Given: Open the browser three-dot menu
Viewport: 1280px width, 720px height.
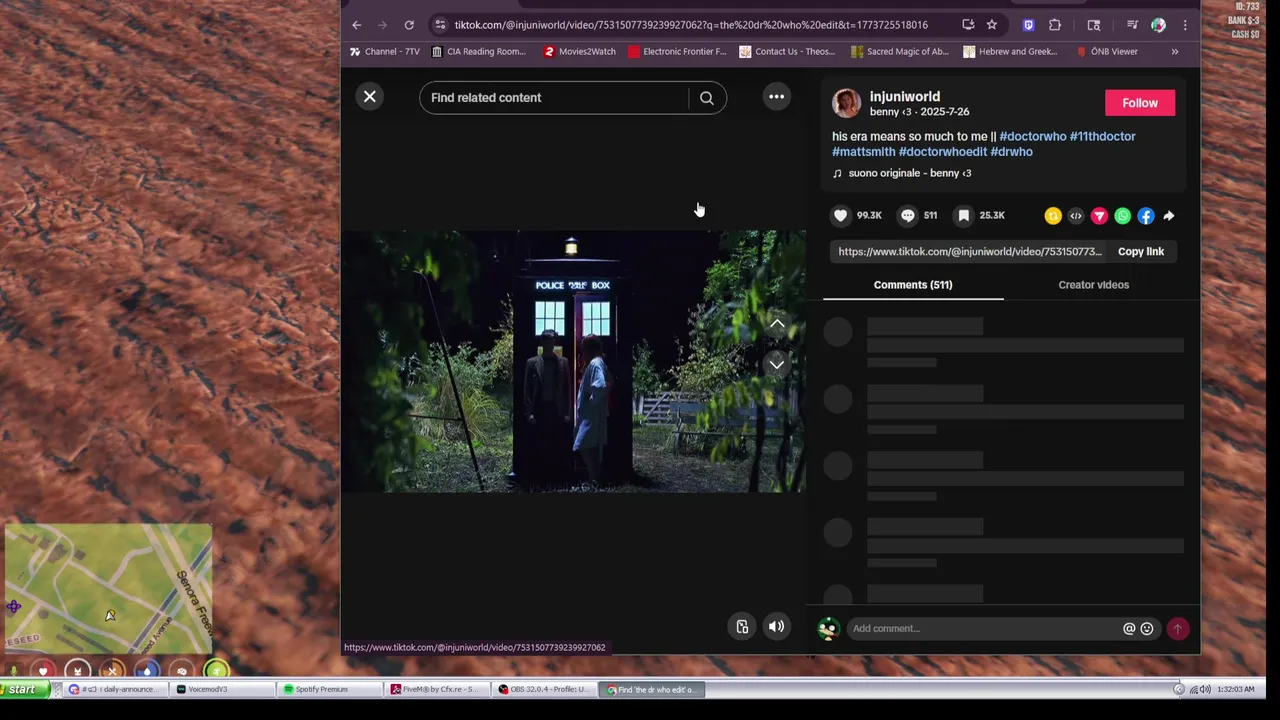Looking at the screenshot, I should click(x=1185, y=25).
